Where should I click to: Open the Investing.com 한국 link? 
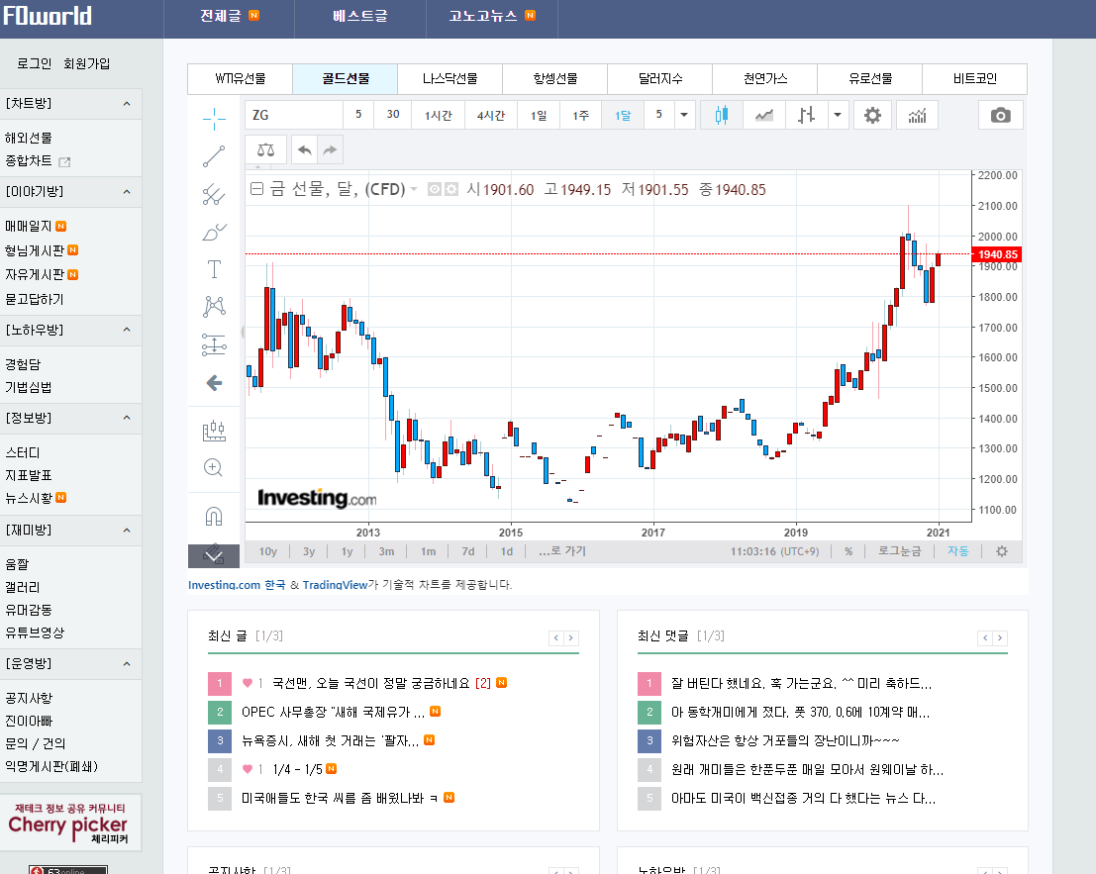point(236,585)
